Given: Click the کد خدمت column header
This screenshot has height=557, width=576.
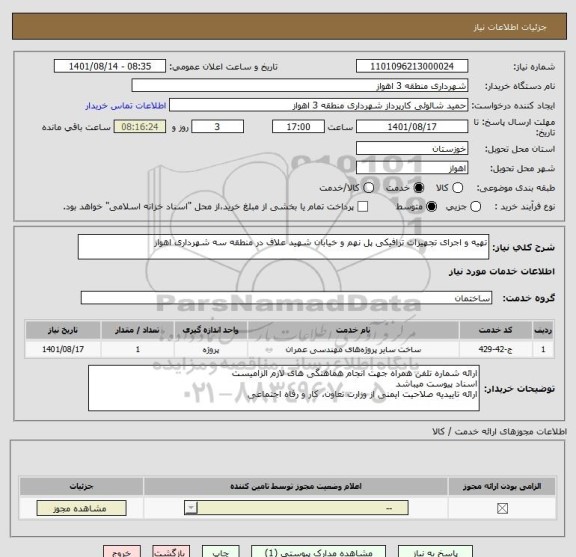Looking at the screenshot, I should 495,330.
